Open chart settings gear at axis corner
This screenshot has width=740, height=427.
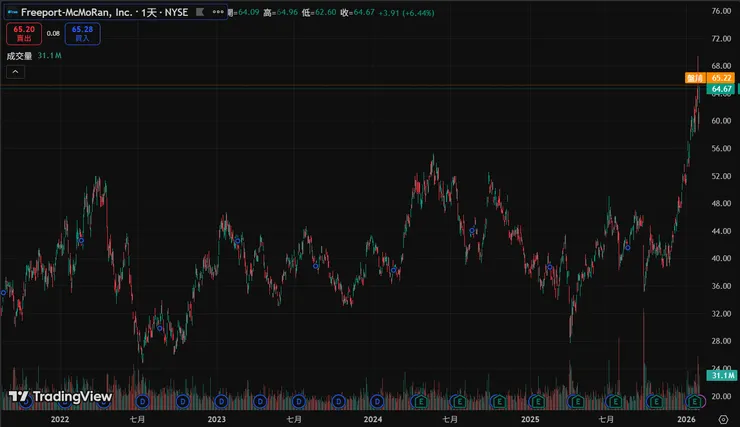click(723, 419)
